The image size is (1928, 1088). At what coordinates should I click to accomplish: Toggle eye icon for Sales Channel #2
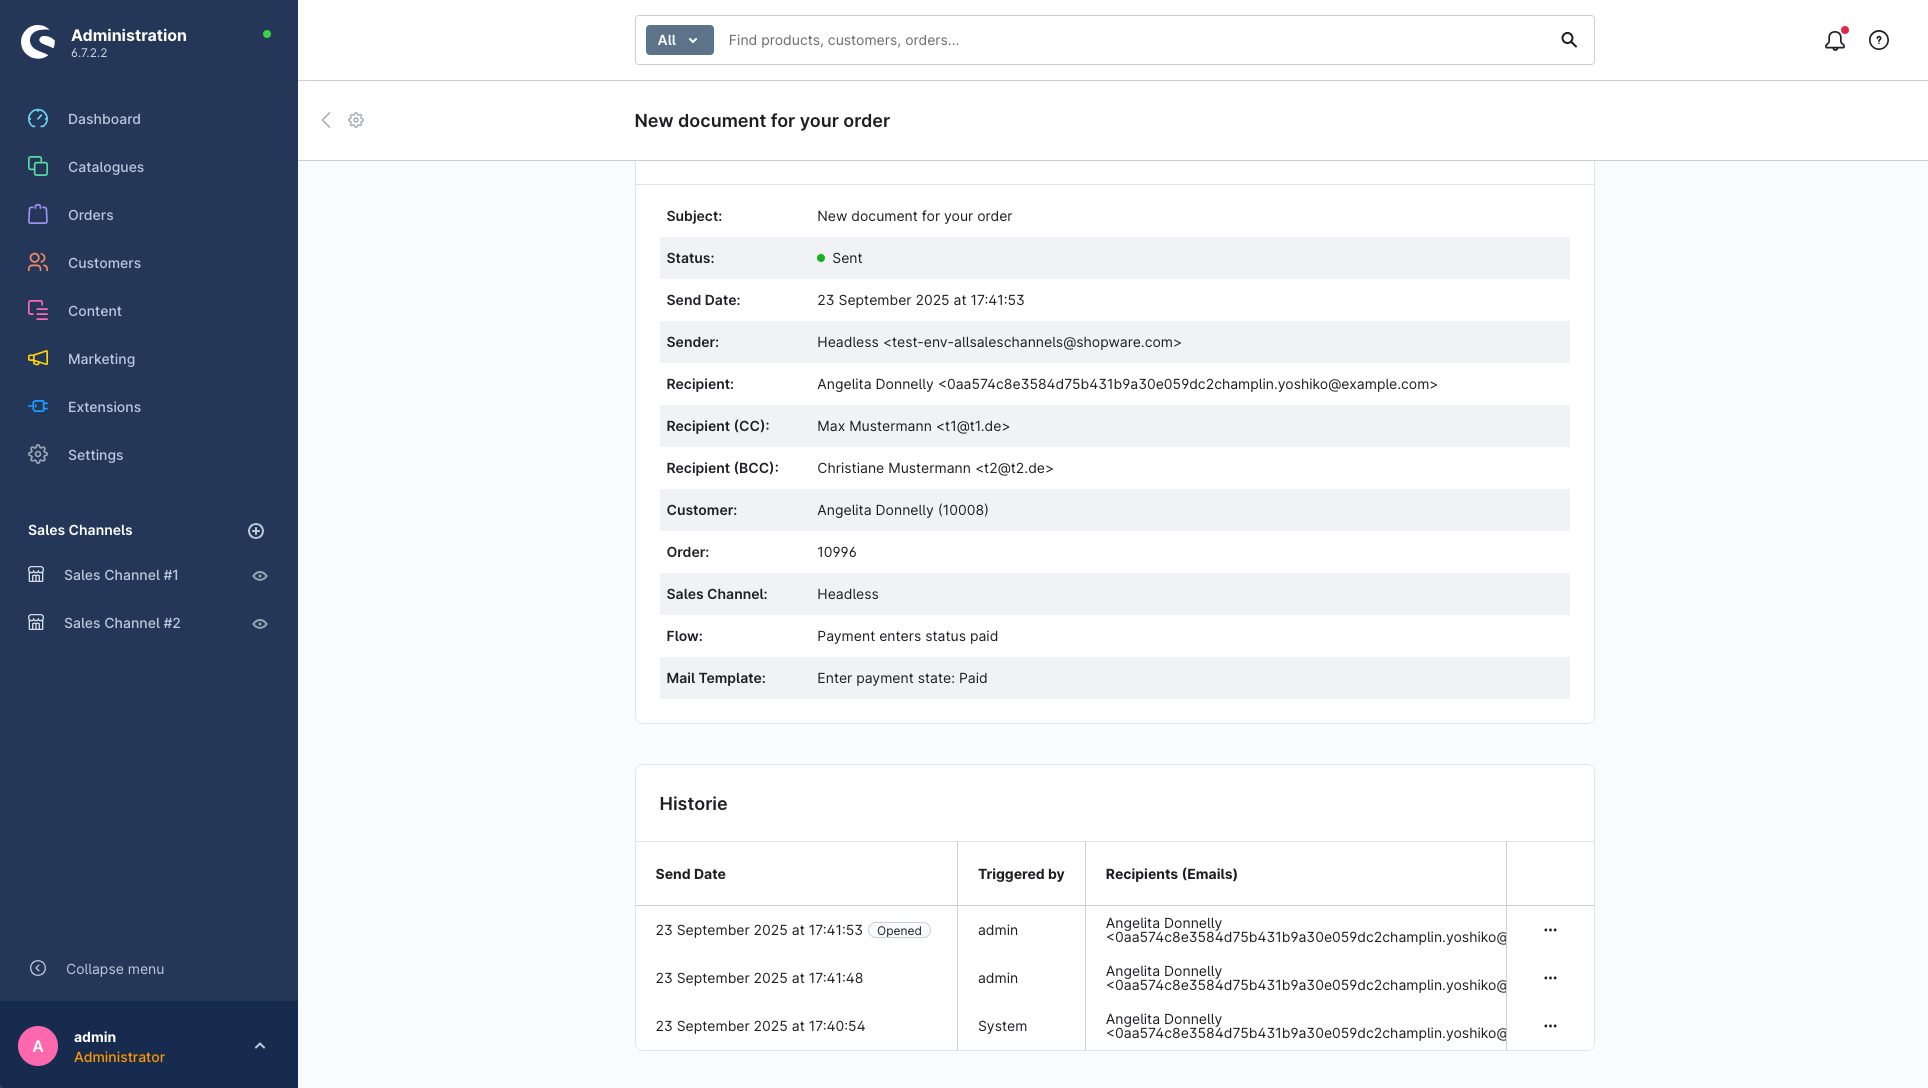[x=260, y=624]
